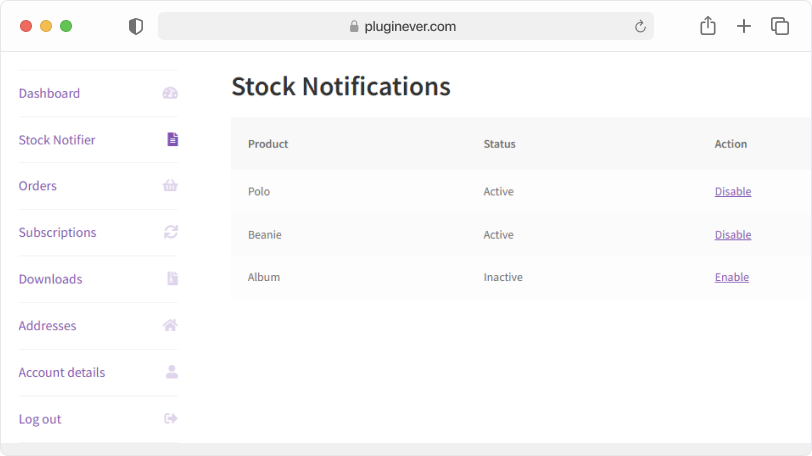Click the Account details person icon

coord(172,372)
